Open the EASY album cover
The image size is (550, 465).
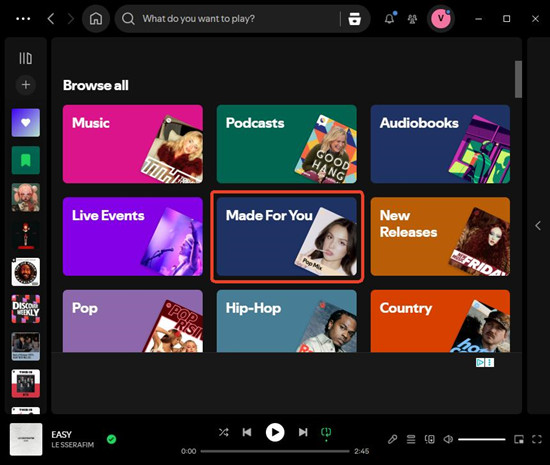pyautogui.click(x=26, y=439)
